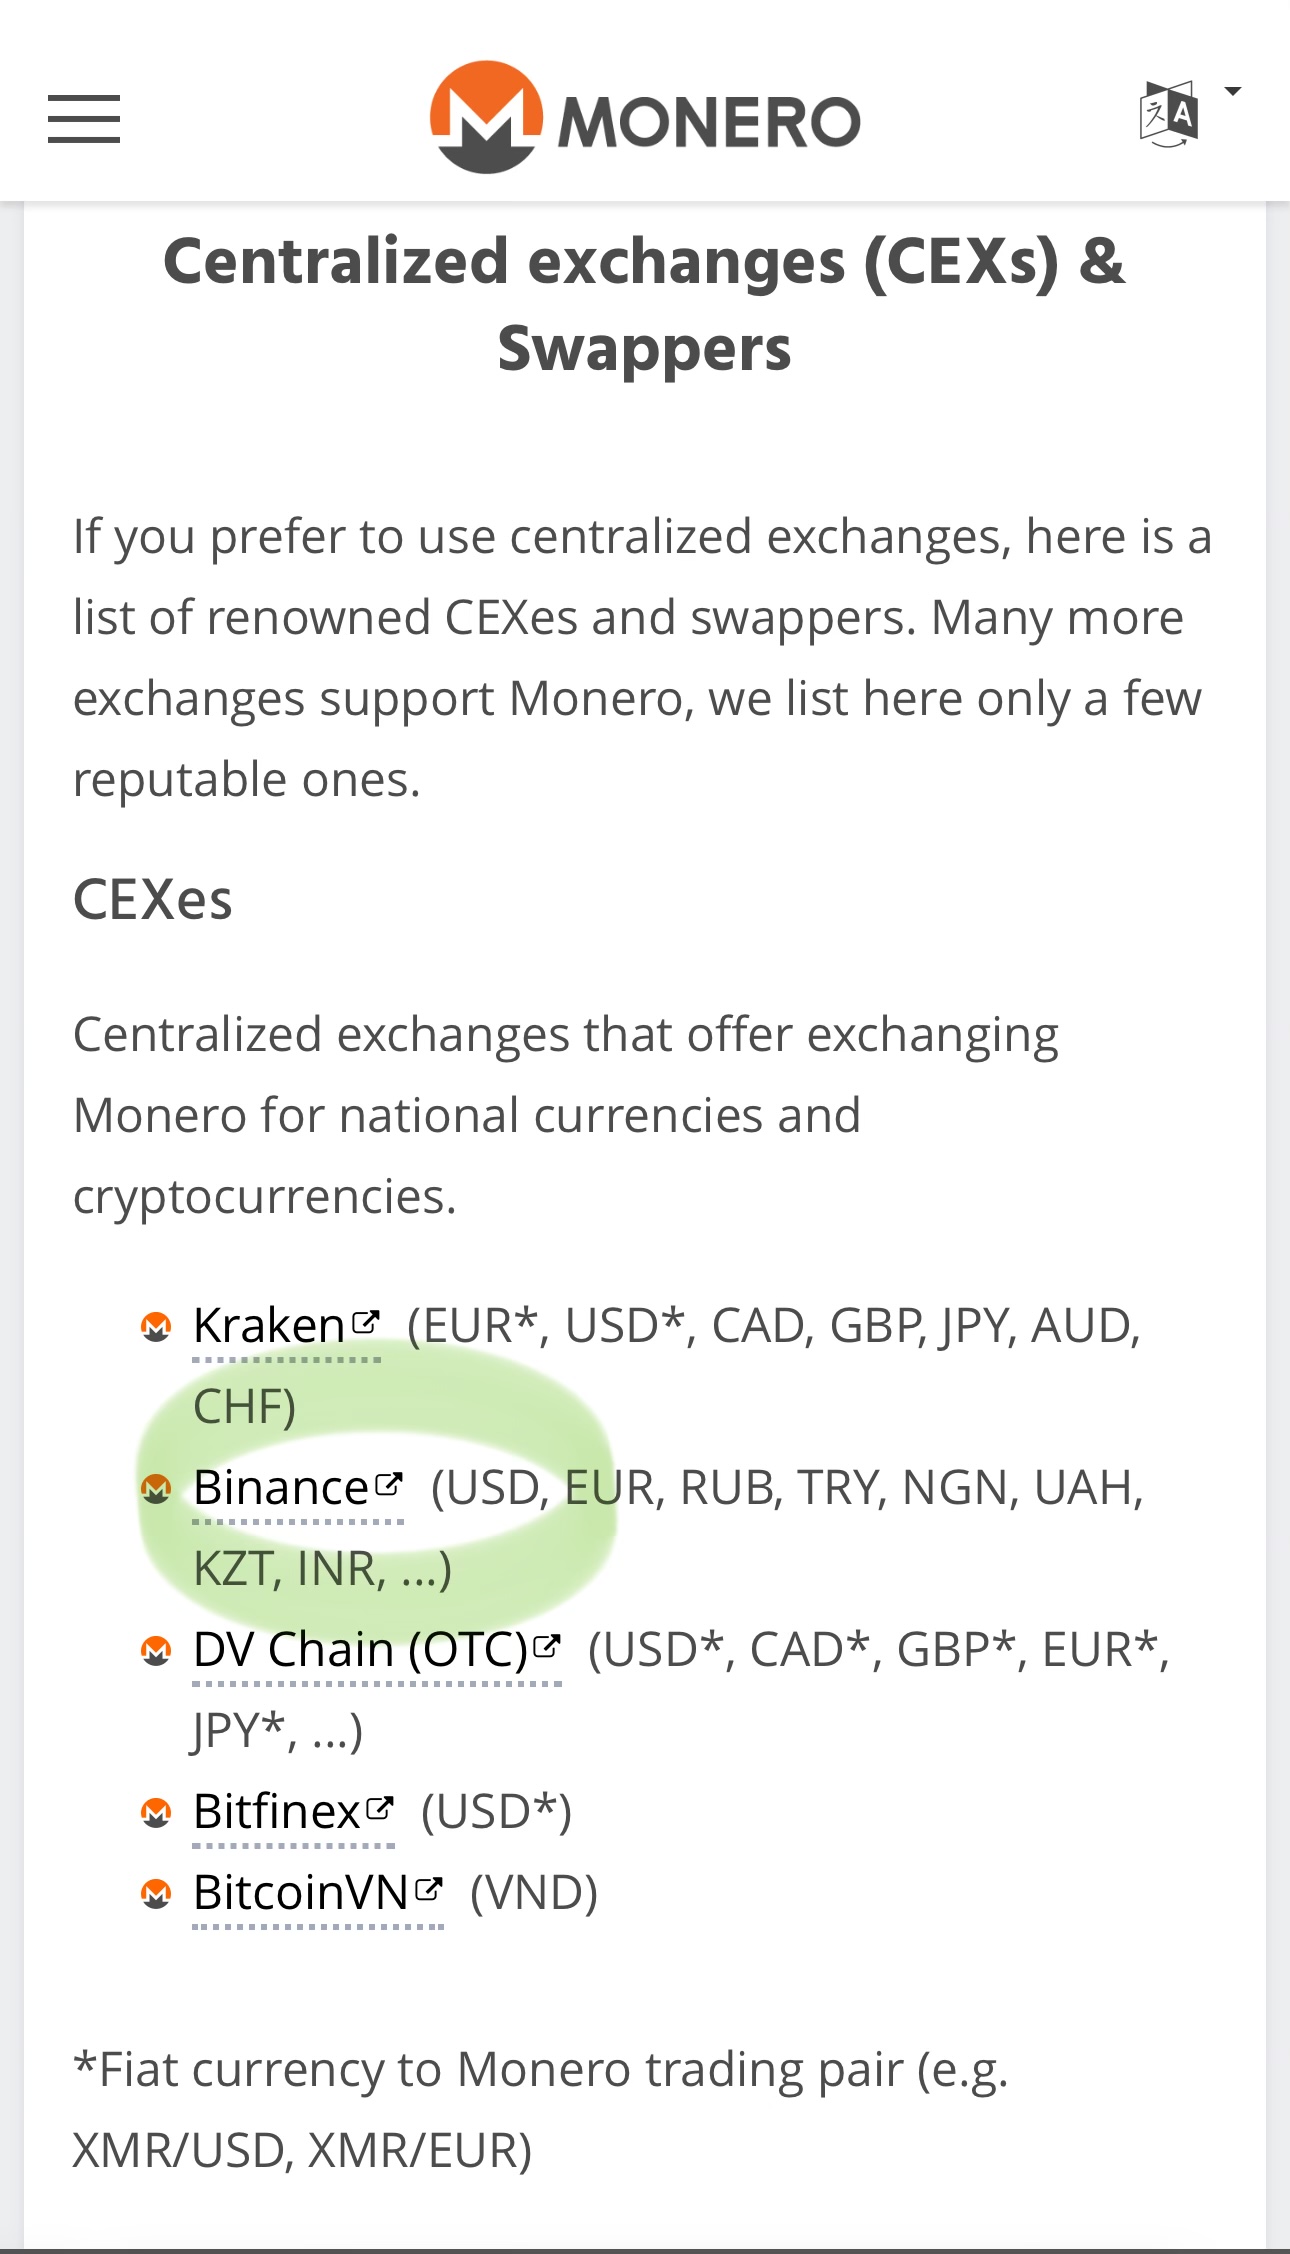Image resolution: width=1290 pixels, height=2254 pixels.
Task: Click Monero bullet icon beside DV Chain
Action: [x=156, y=1651]
